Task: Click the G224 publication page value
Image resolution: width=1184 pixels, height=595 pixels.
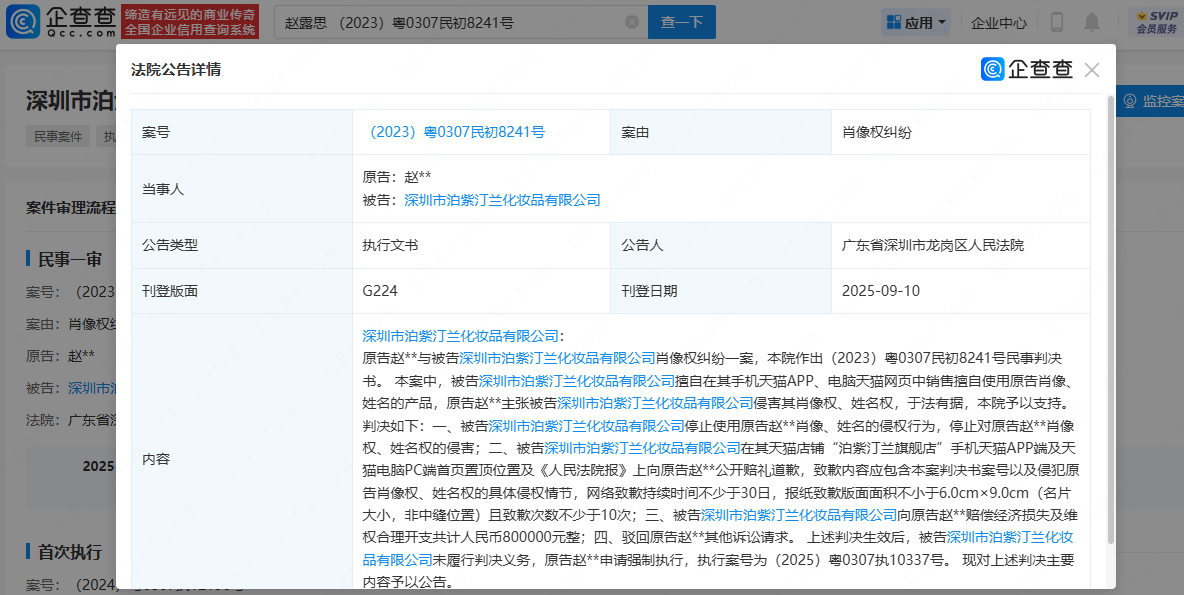Action: (380, 291)
